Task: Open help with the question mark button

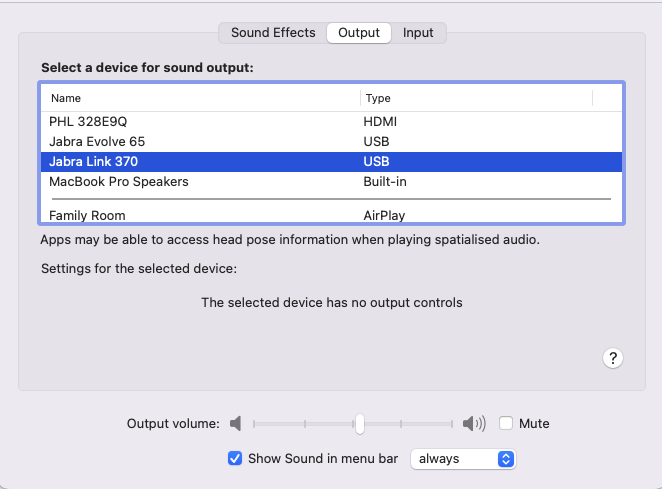Action: click(x=613, y=359)
